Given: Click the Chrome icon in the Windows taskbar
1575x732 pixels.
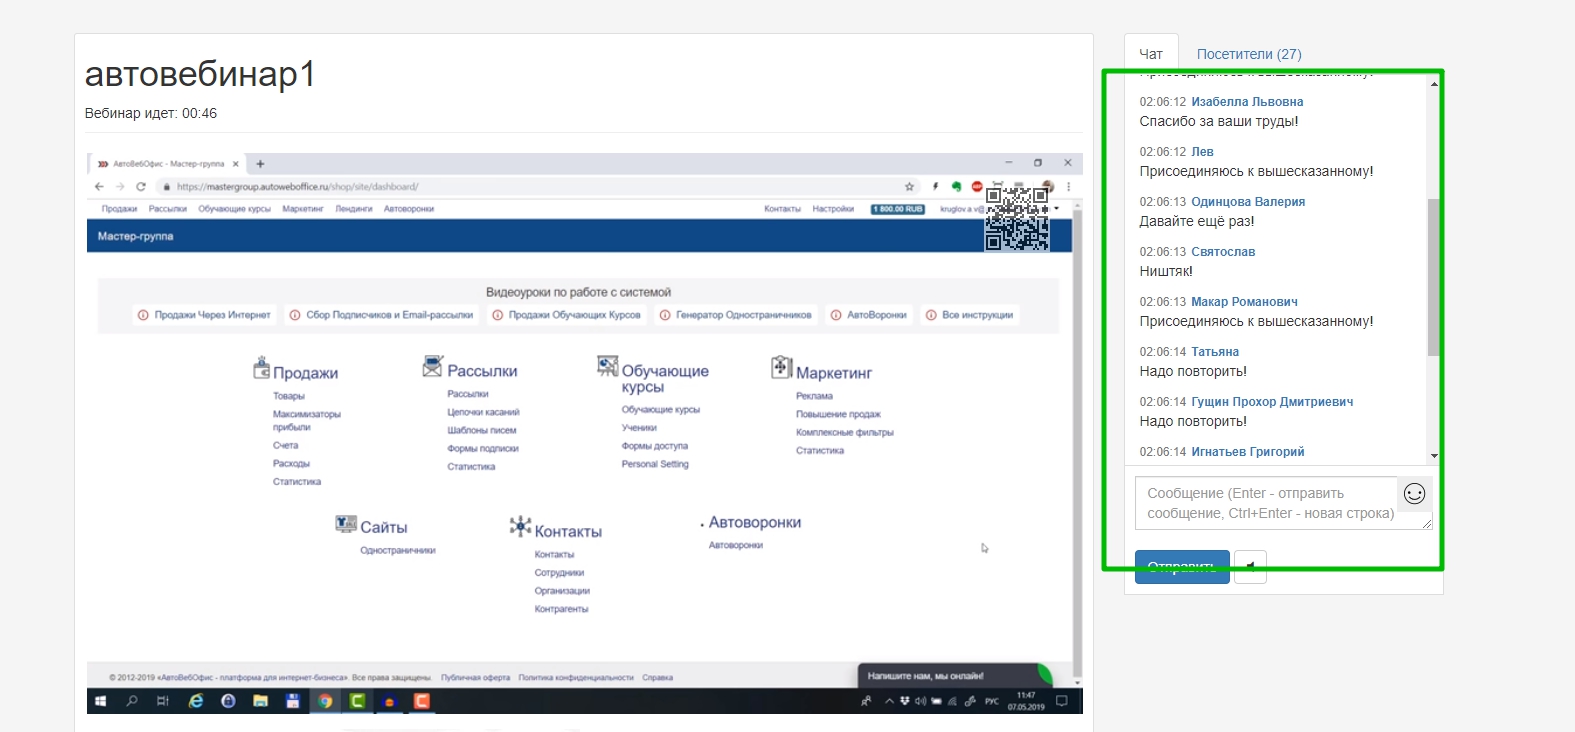Looking at the screenshot, I should (x=325, y=701).
